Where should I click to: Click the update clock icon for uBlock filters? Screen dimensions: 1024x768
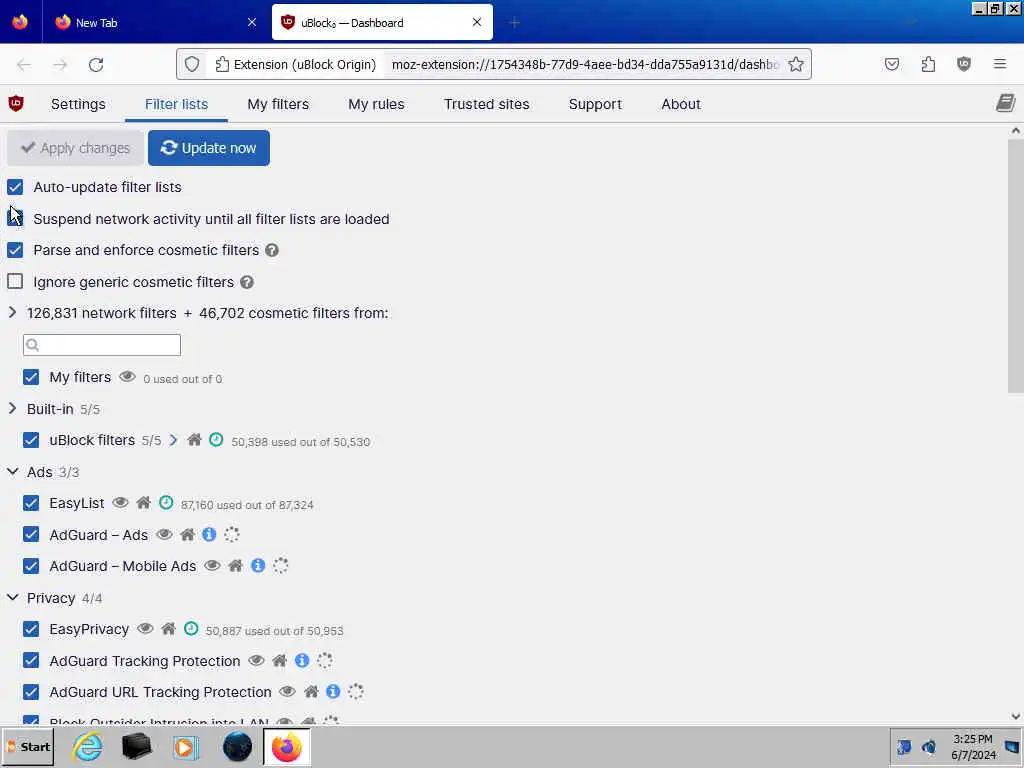tap(216, 440)
